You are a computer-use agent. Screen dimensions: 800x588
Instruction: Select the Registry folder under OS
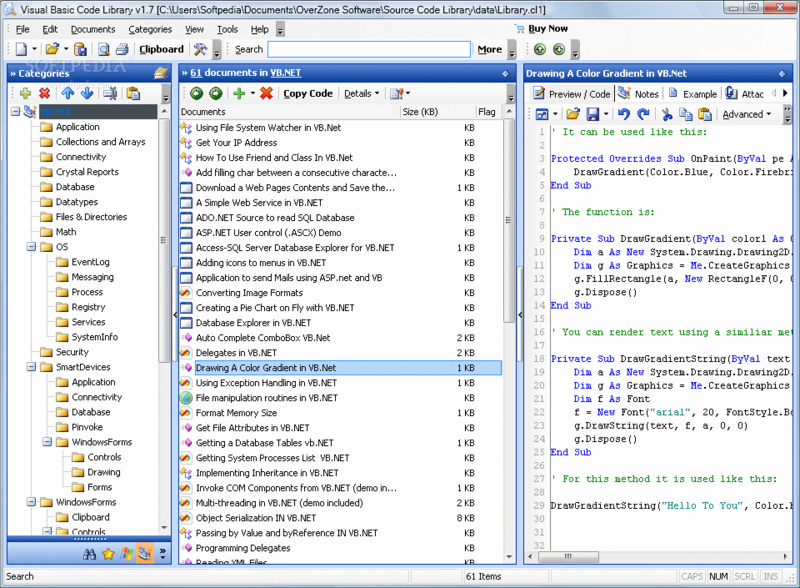[88, 307]
